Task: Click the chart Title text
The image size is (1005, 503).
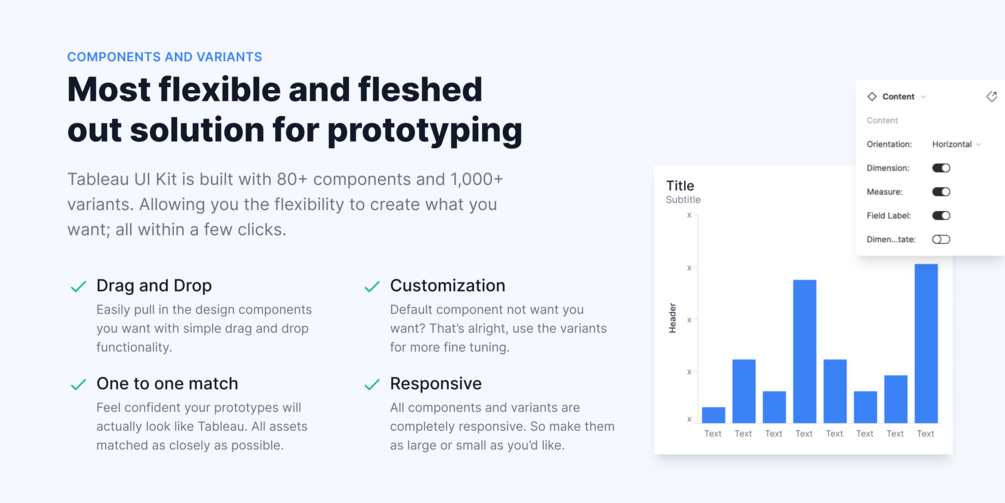Action: click(680, 186)
